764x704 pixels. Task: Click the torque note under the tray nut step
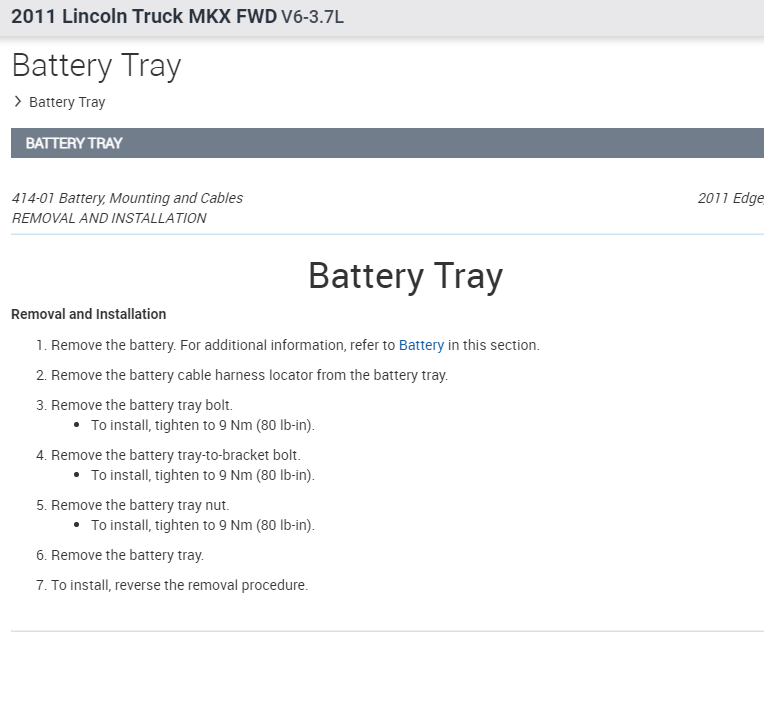(203, 525)
